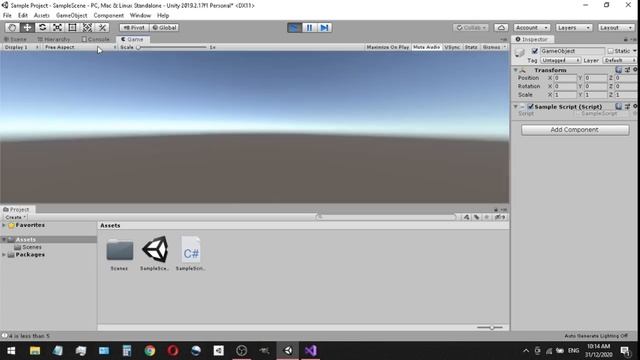Open the Tag Untagged dropdown
640x360 pixels.
coord(560,60)
